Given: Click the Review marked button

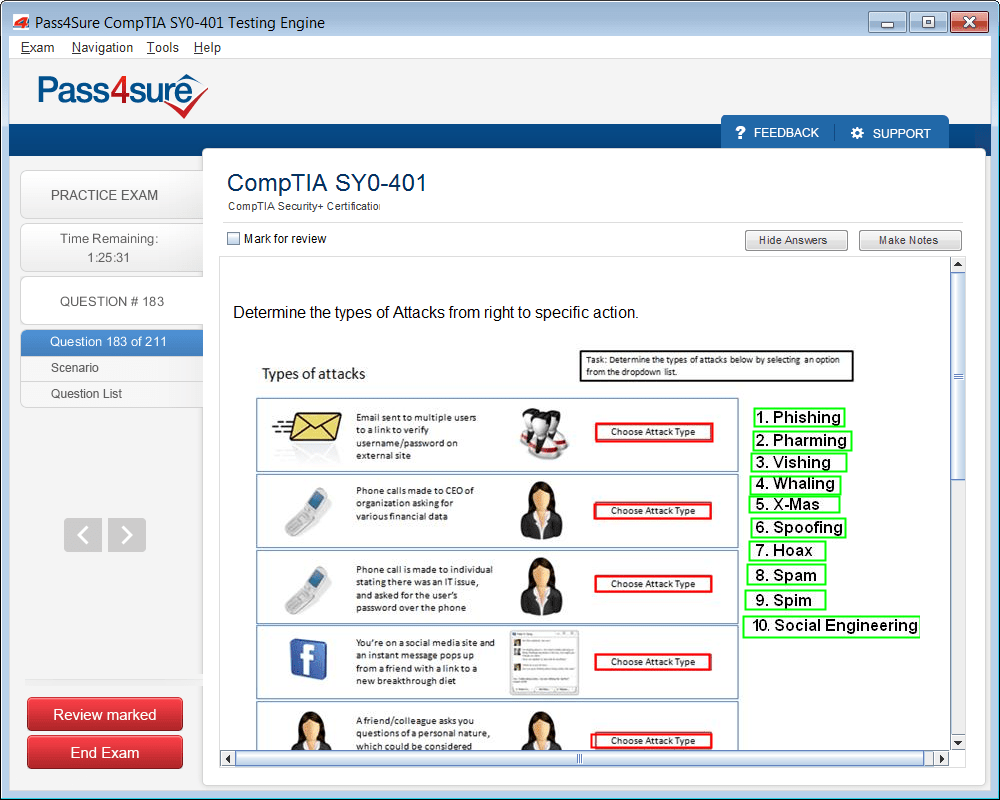Looking at the screenshot, I should [x=105, y=715].
